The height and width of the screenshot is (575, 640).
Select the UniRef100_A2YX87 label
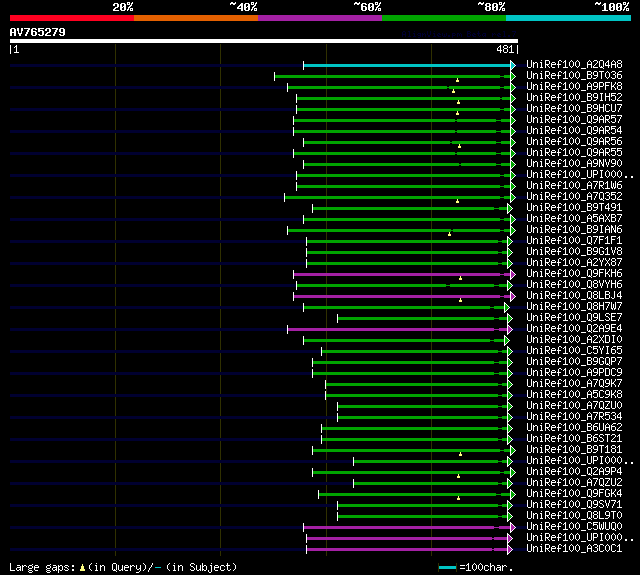pos(574,263)
